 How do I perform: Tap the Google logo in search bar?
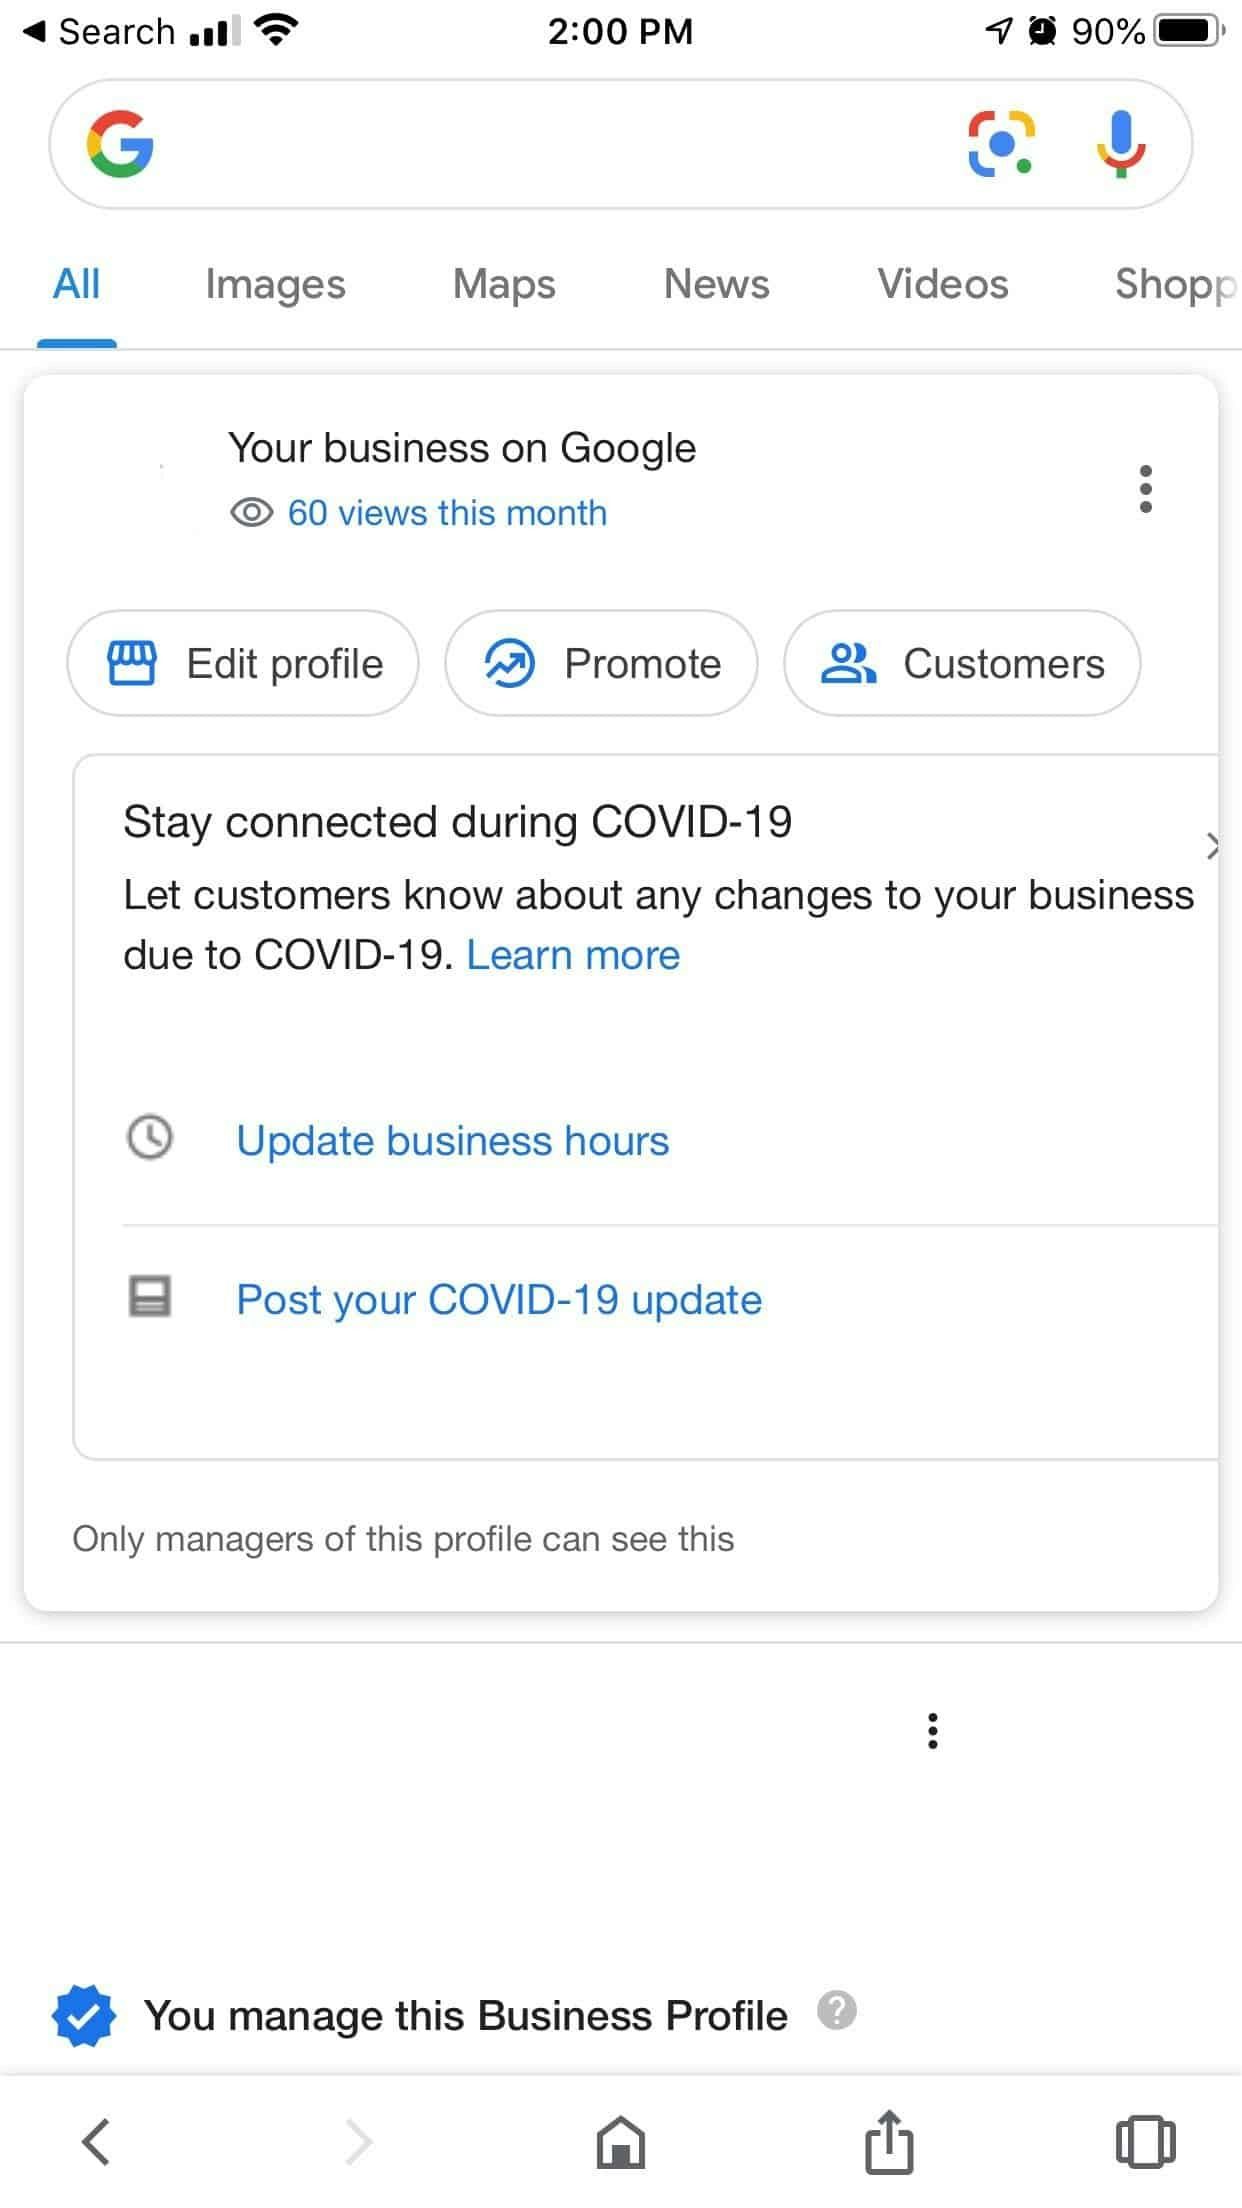click(x=120, y=144)
